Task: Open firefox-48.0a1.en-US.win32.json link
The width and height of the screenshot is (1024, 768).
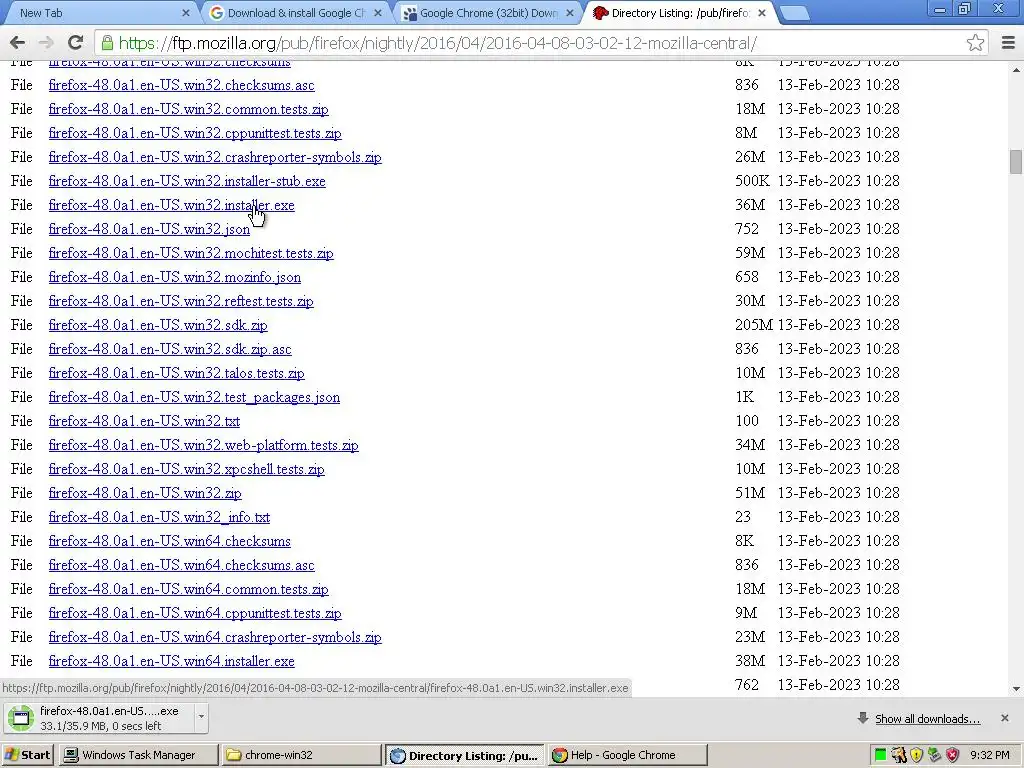Action: [150, 229]
